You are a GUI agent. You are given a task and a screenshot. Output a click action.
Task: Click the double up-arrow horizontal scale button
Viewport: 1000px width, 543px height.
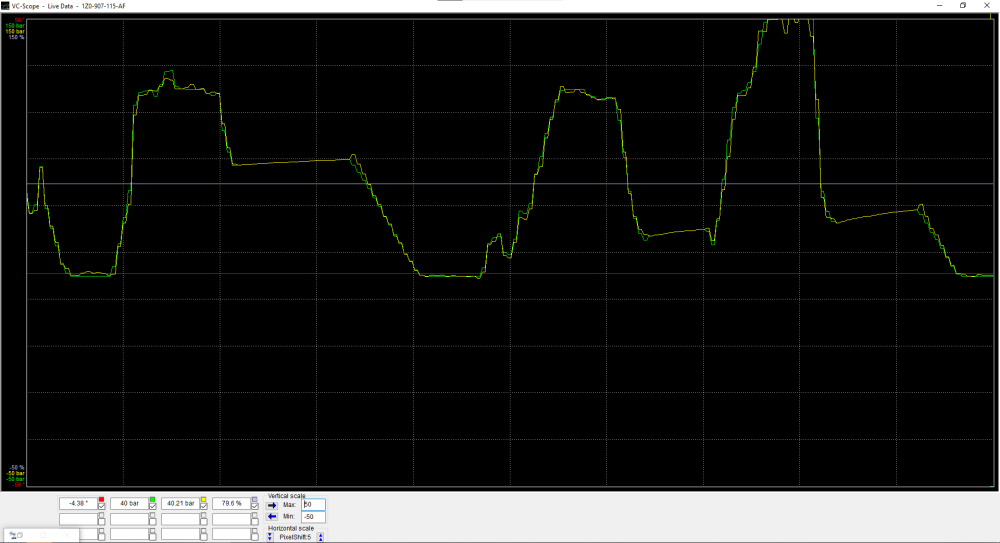(321, 537)
